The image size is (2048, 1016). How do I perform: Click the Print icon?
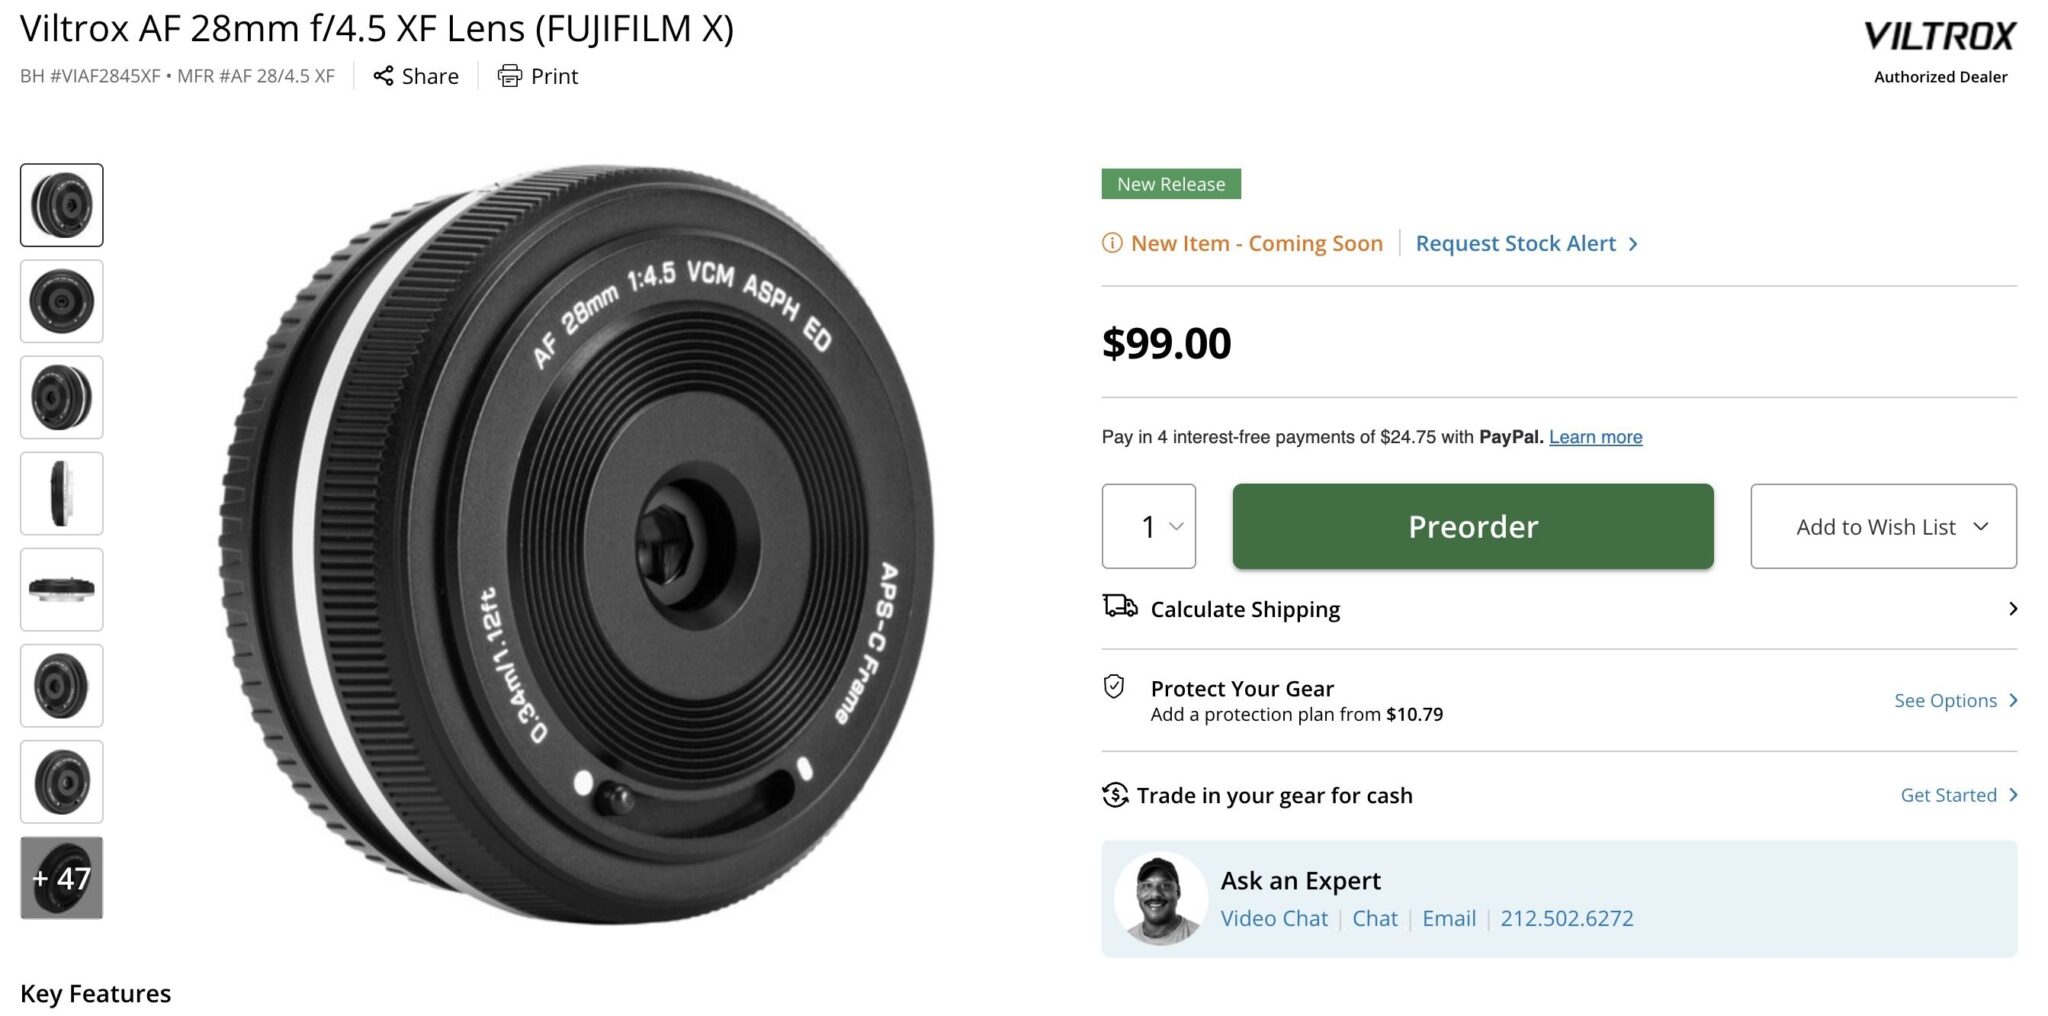[x=511, y=76]
